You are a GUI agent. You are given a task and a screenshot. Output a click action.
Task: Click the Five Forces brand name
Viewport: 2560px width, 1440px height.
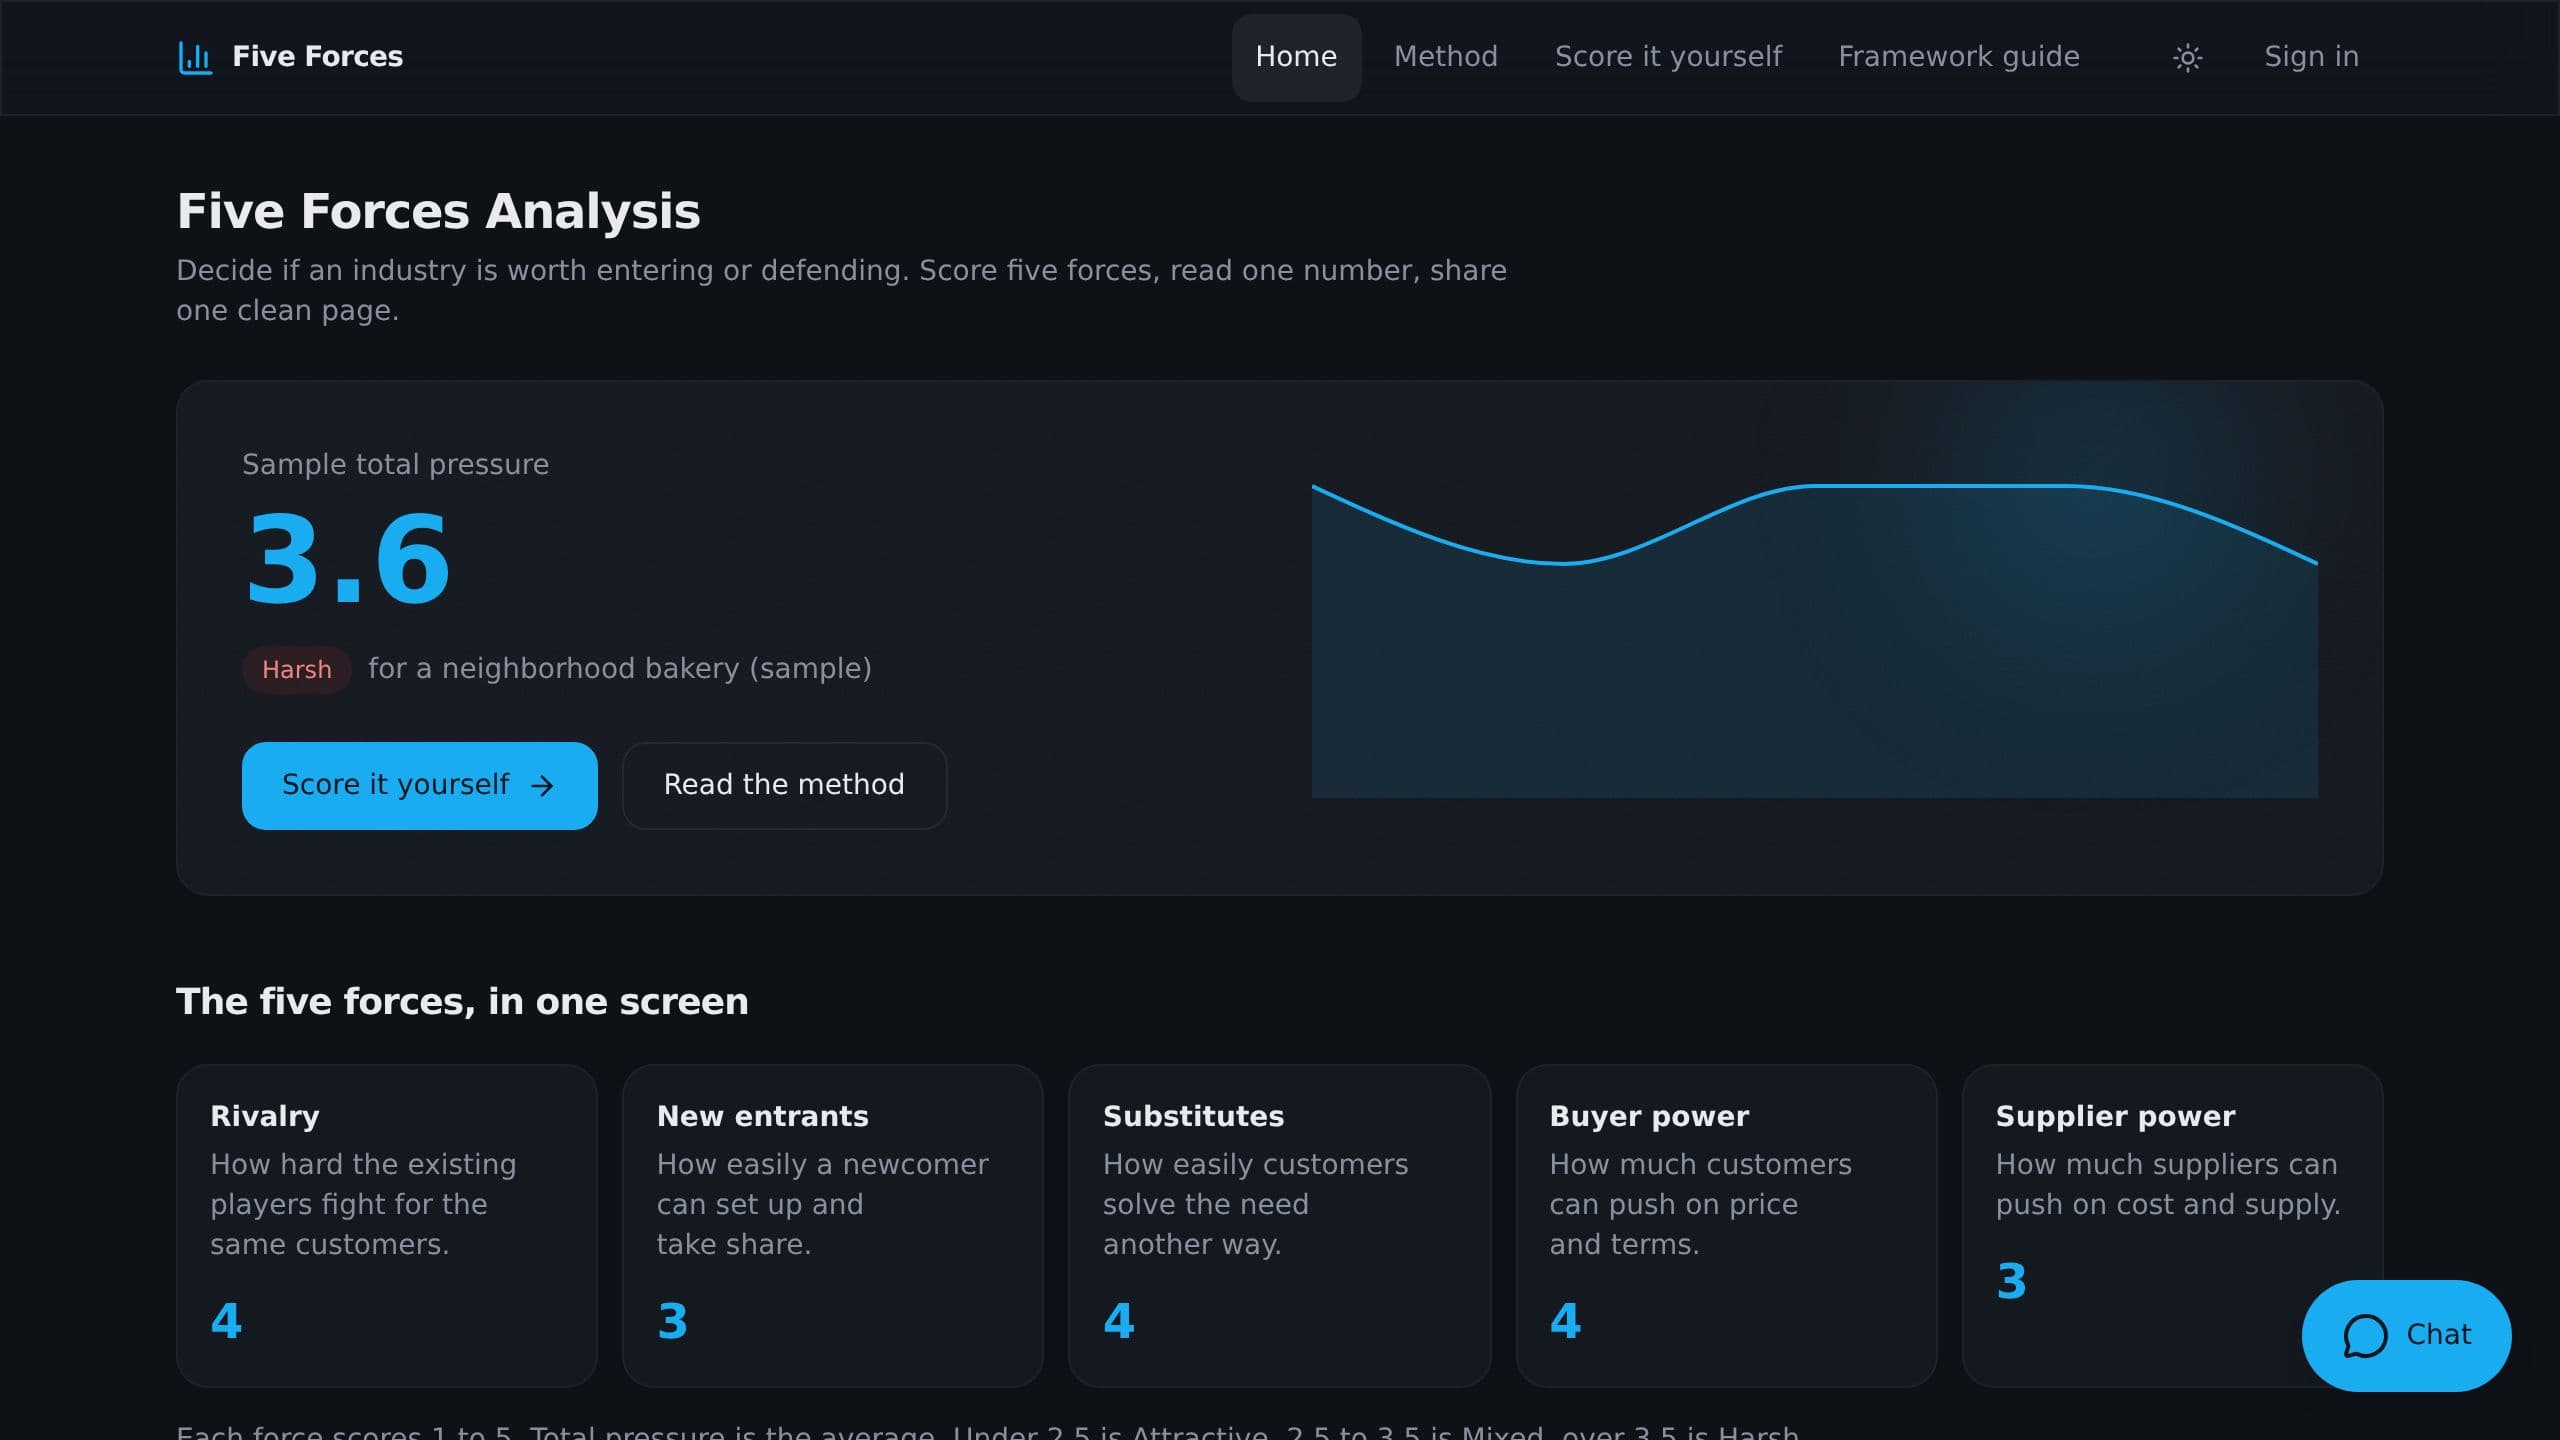(317, 57)
